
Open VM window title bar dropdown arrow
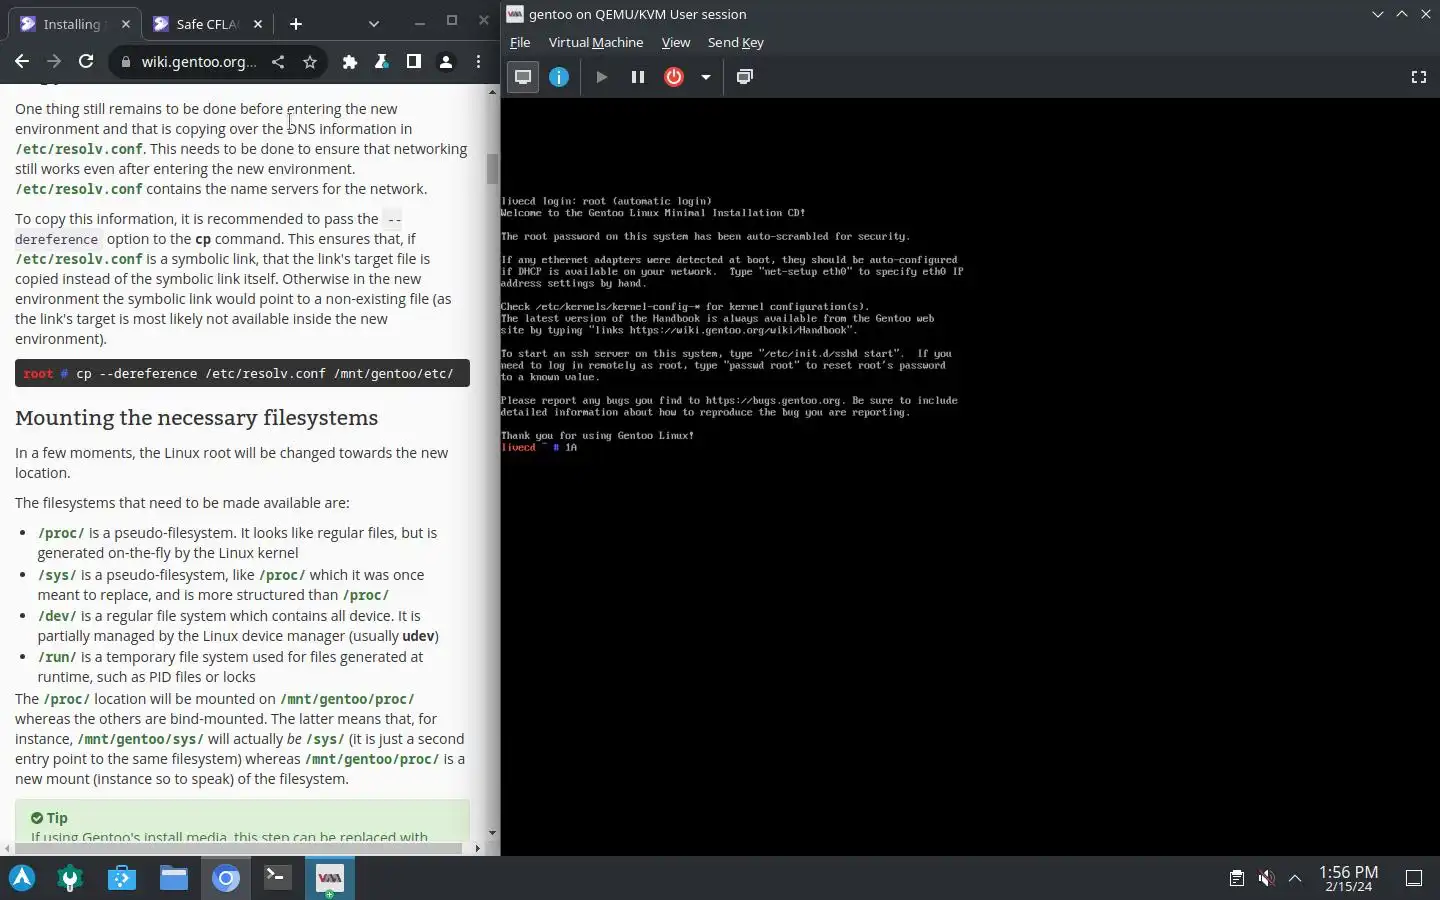[x=1378, y=14]
